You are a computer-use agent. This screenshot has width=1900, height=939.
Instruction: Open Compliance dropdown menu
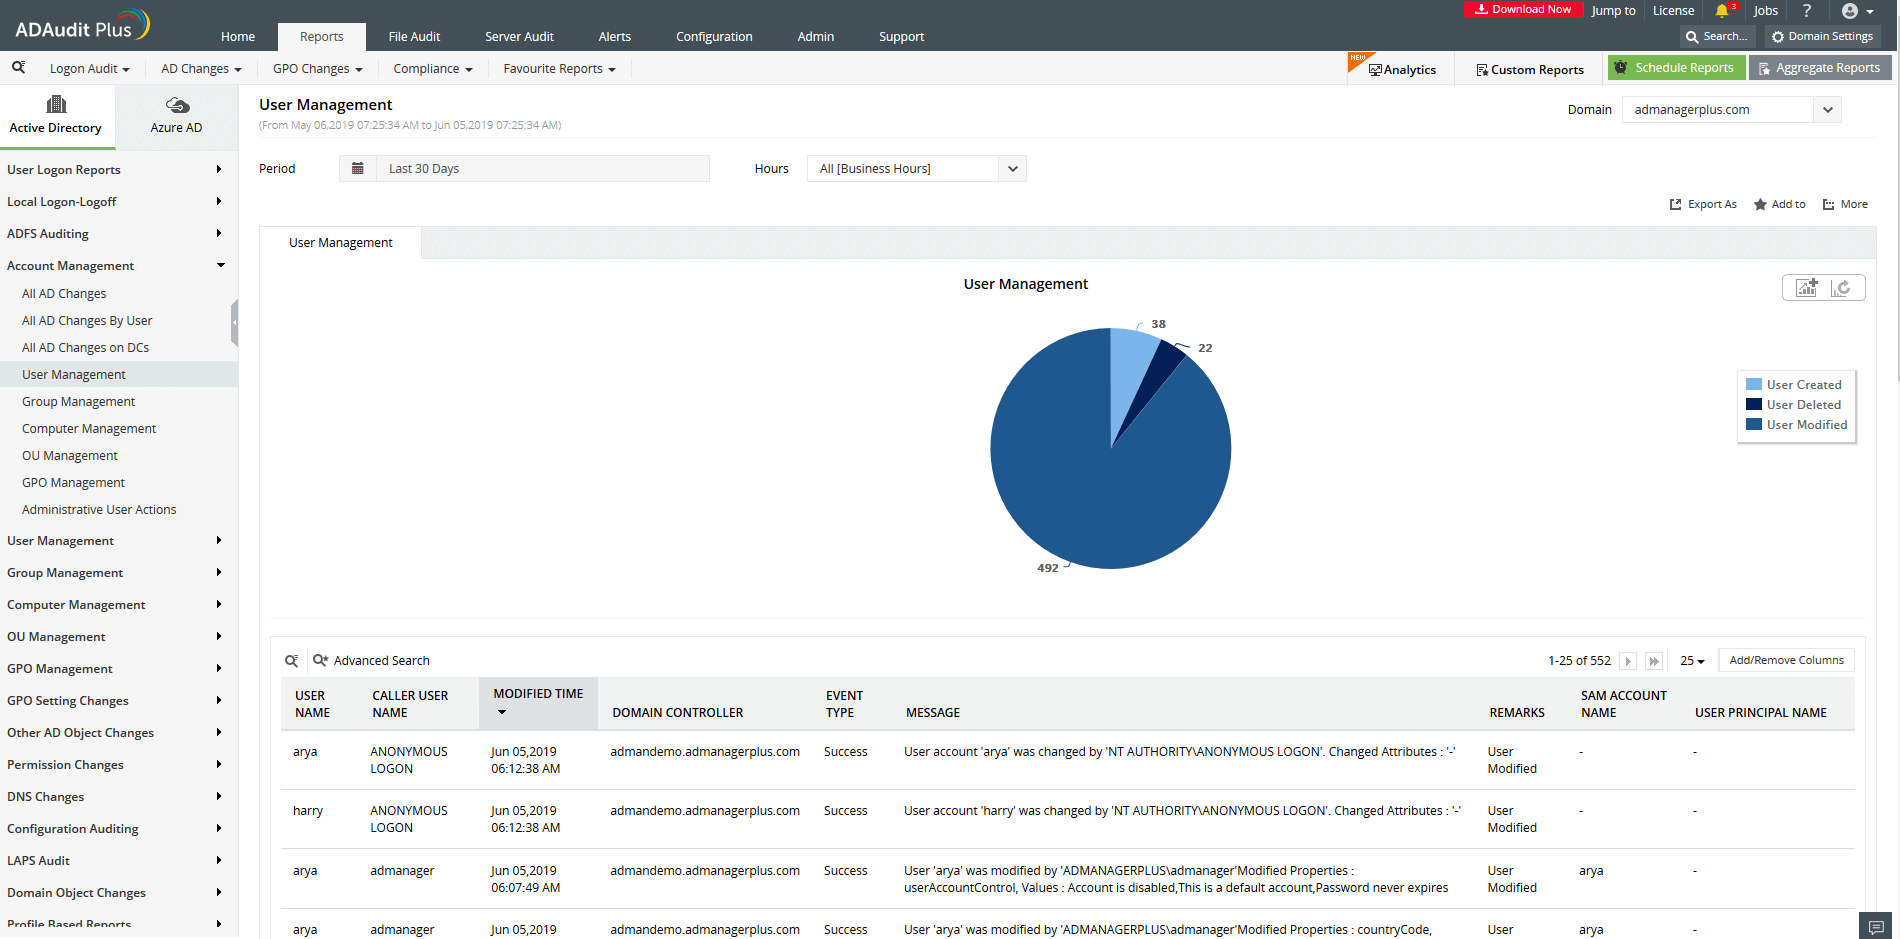coord(433,69)
